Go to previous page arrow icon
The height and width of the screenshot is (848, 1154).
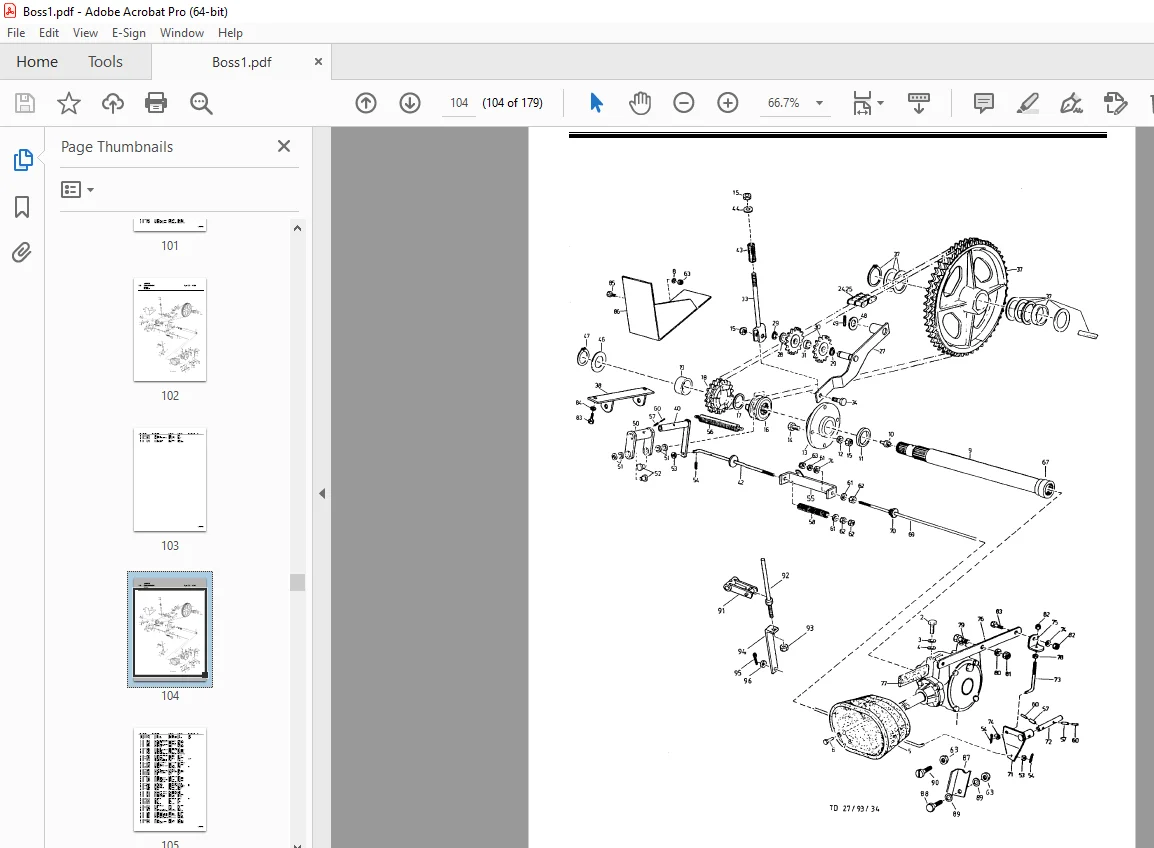[x=366, y=103]
